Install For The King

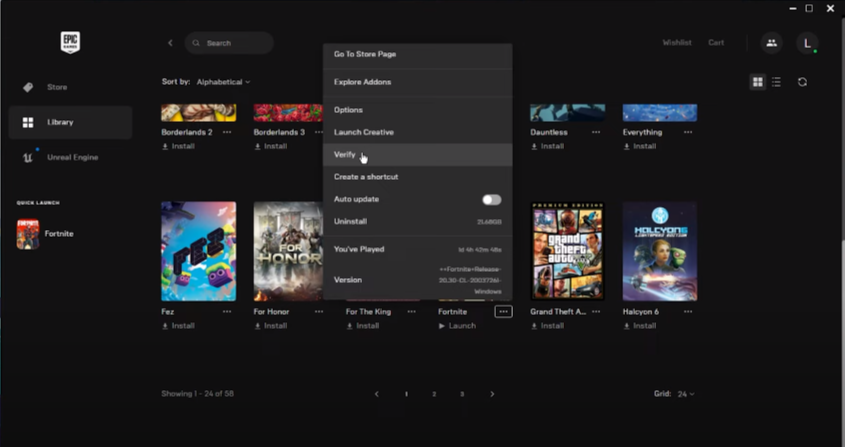[363, 326]
